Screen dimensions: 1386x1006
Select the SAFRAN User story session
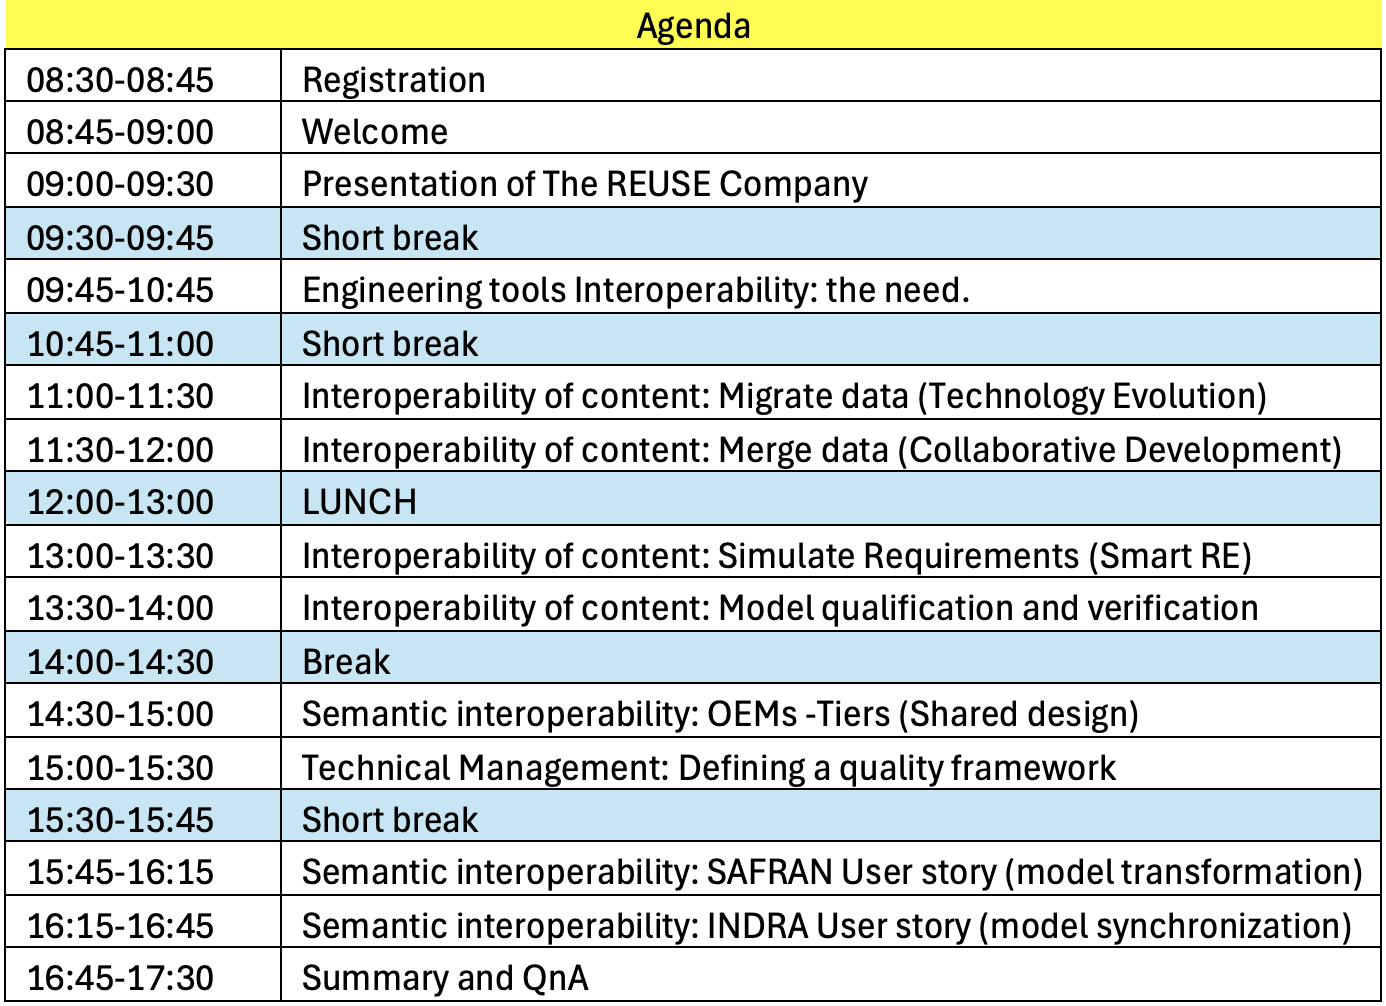[832, 872]
